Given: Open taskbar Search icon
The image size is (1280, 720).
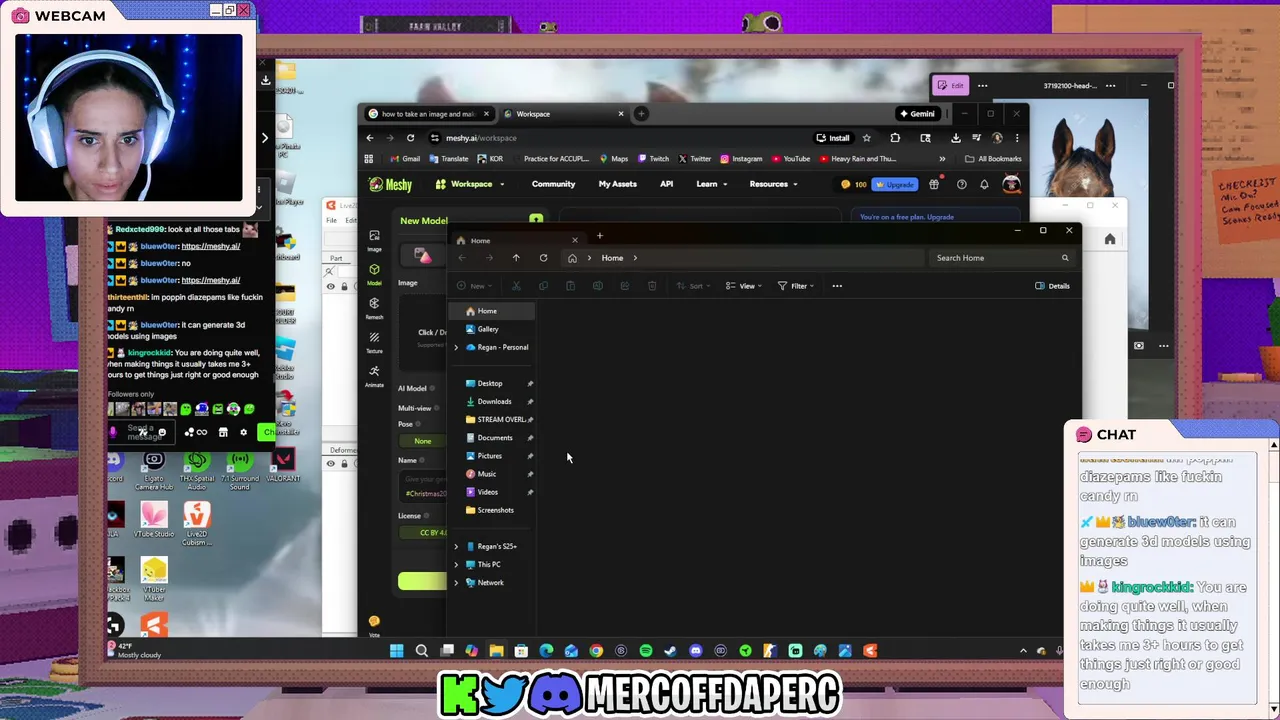Looking at the screenshot, I should (x=421, y=651).
